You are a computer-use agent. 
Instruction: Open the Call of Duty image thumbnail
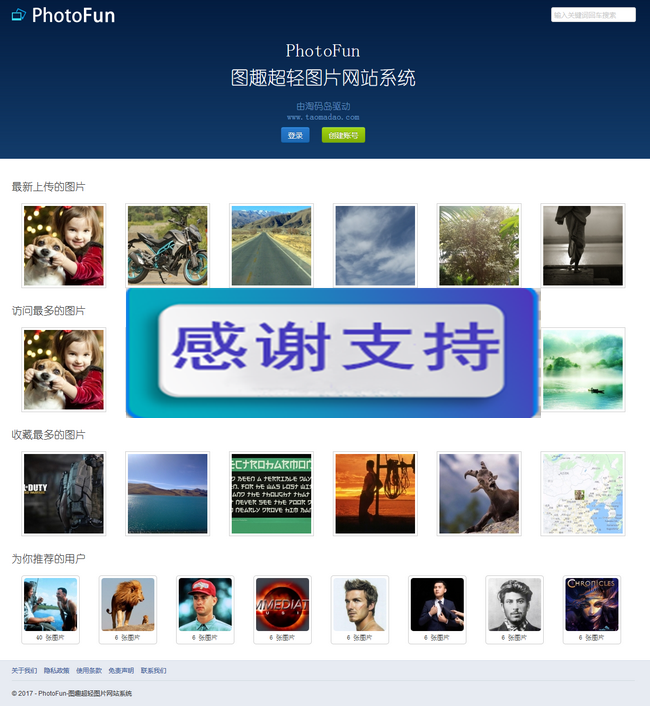63,493
